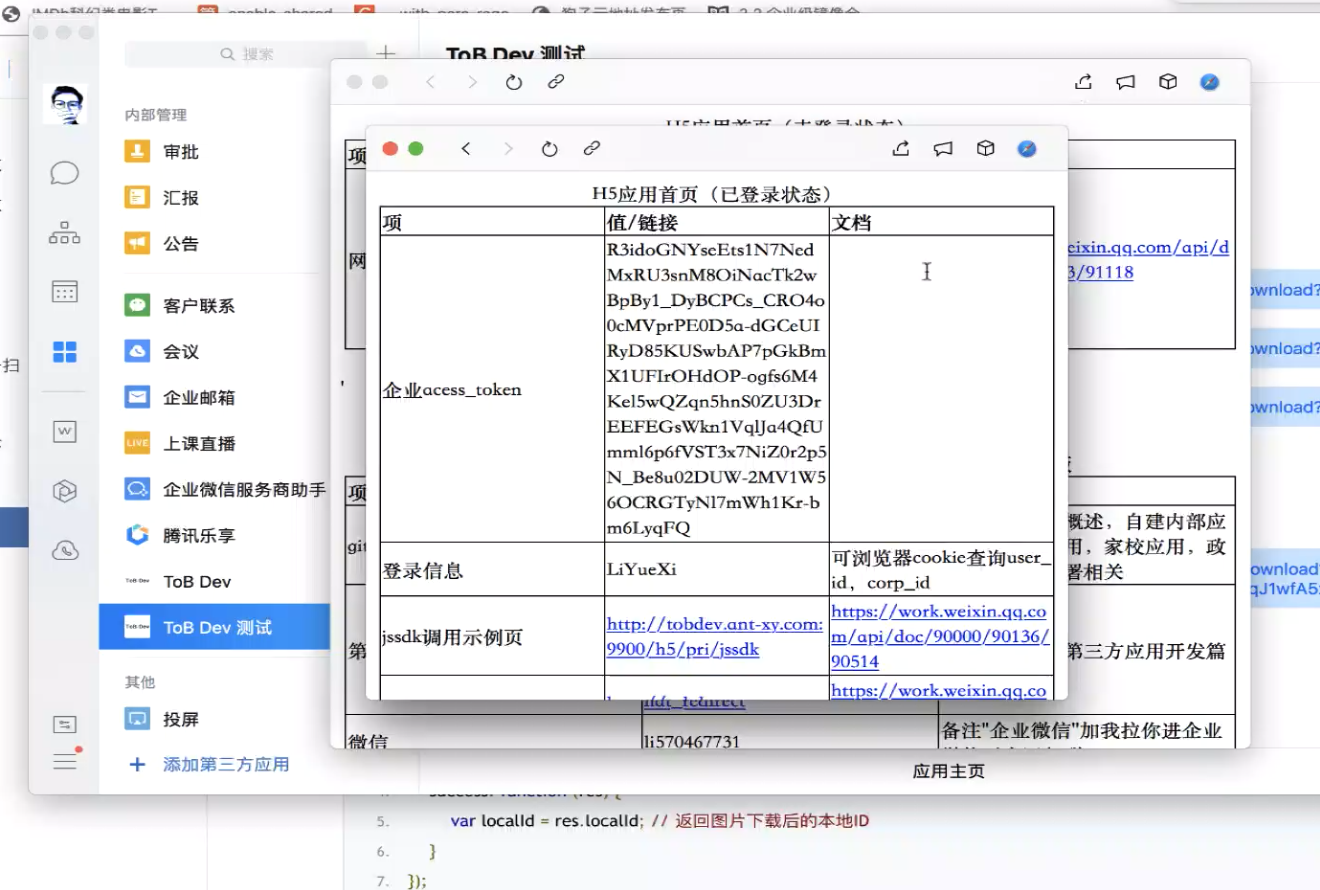Click the 内部管理 section header
This screenshot has width=1320, height=890.
[x=156, y=115]
